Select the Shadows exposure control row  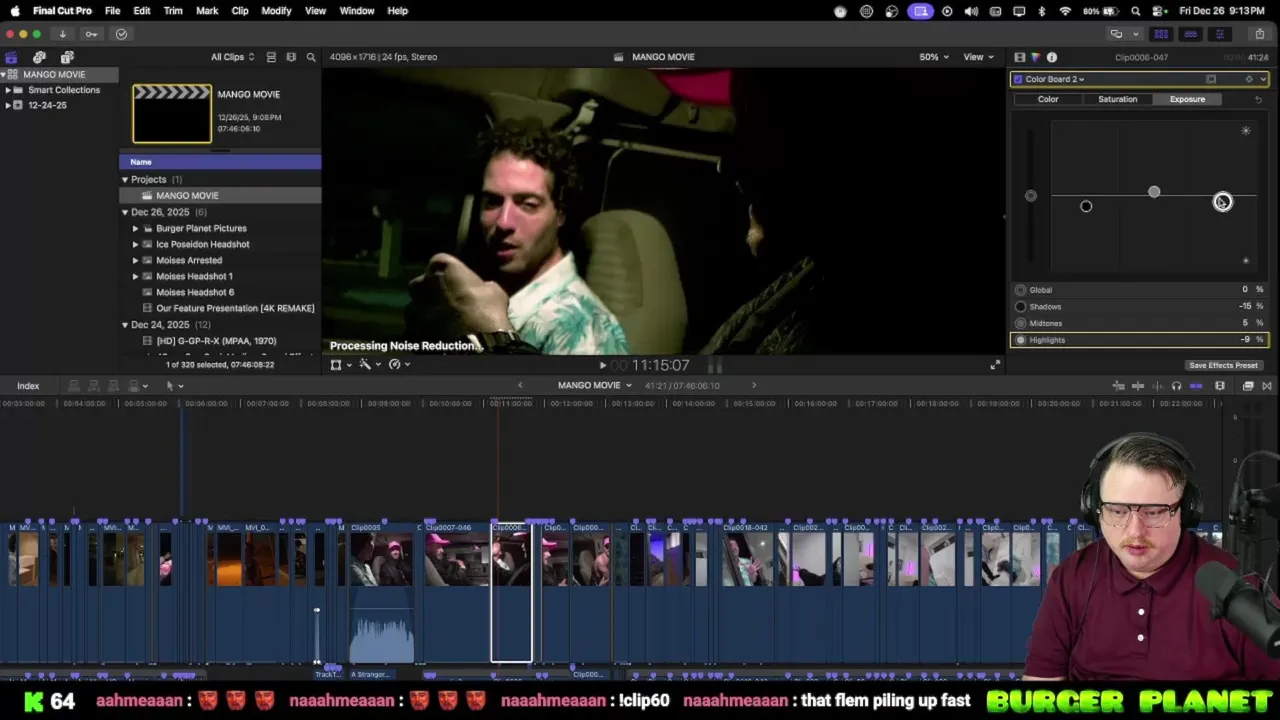(x=1140, y=307)
